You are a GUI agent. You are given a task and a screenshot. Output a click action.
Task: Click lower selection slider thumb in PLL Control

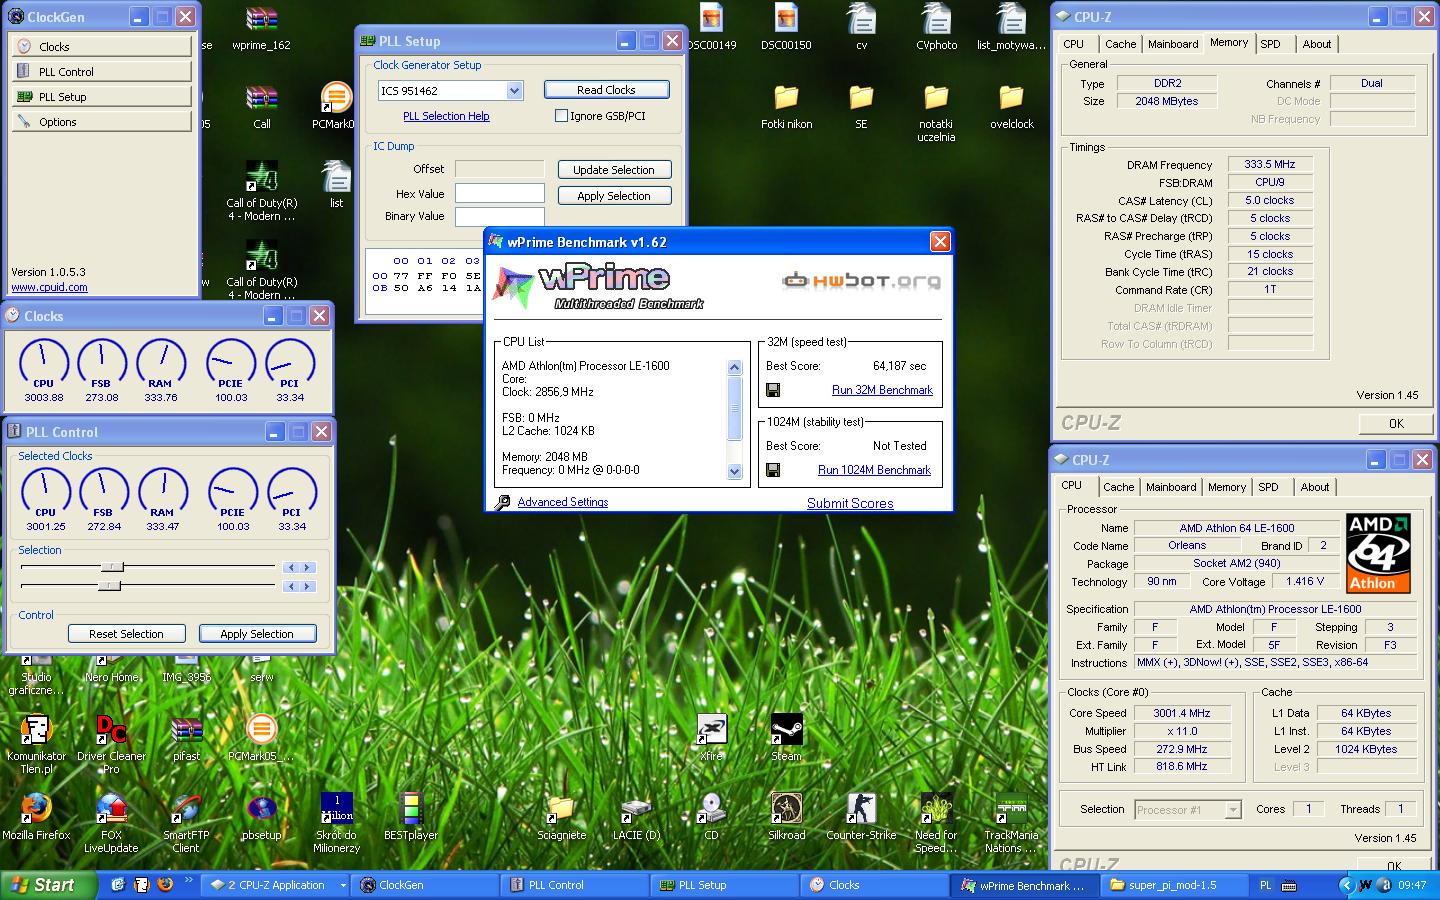click(x=109, y=586)
